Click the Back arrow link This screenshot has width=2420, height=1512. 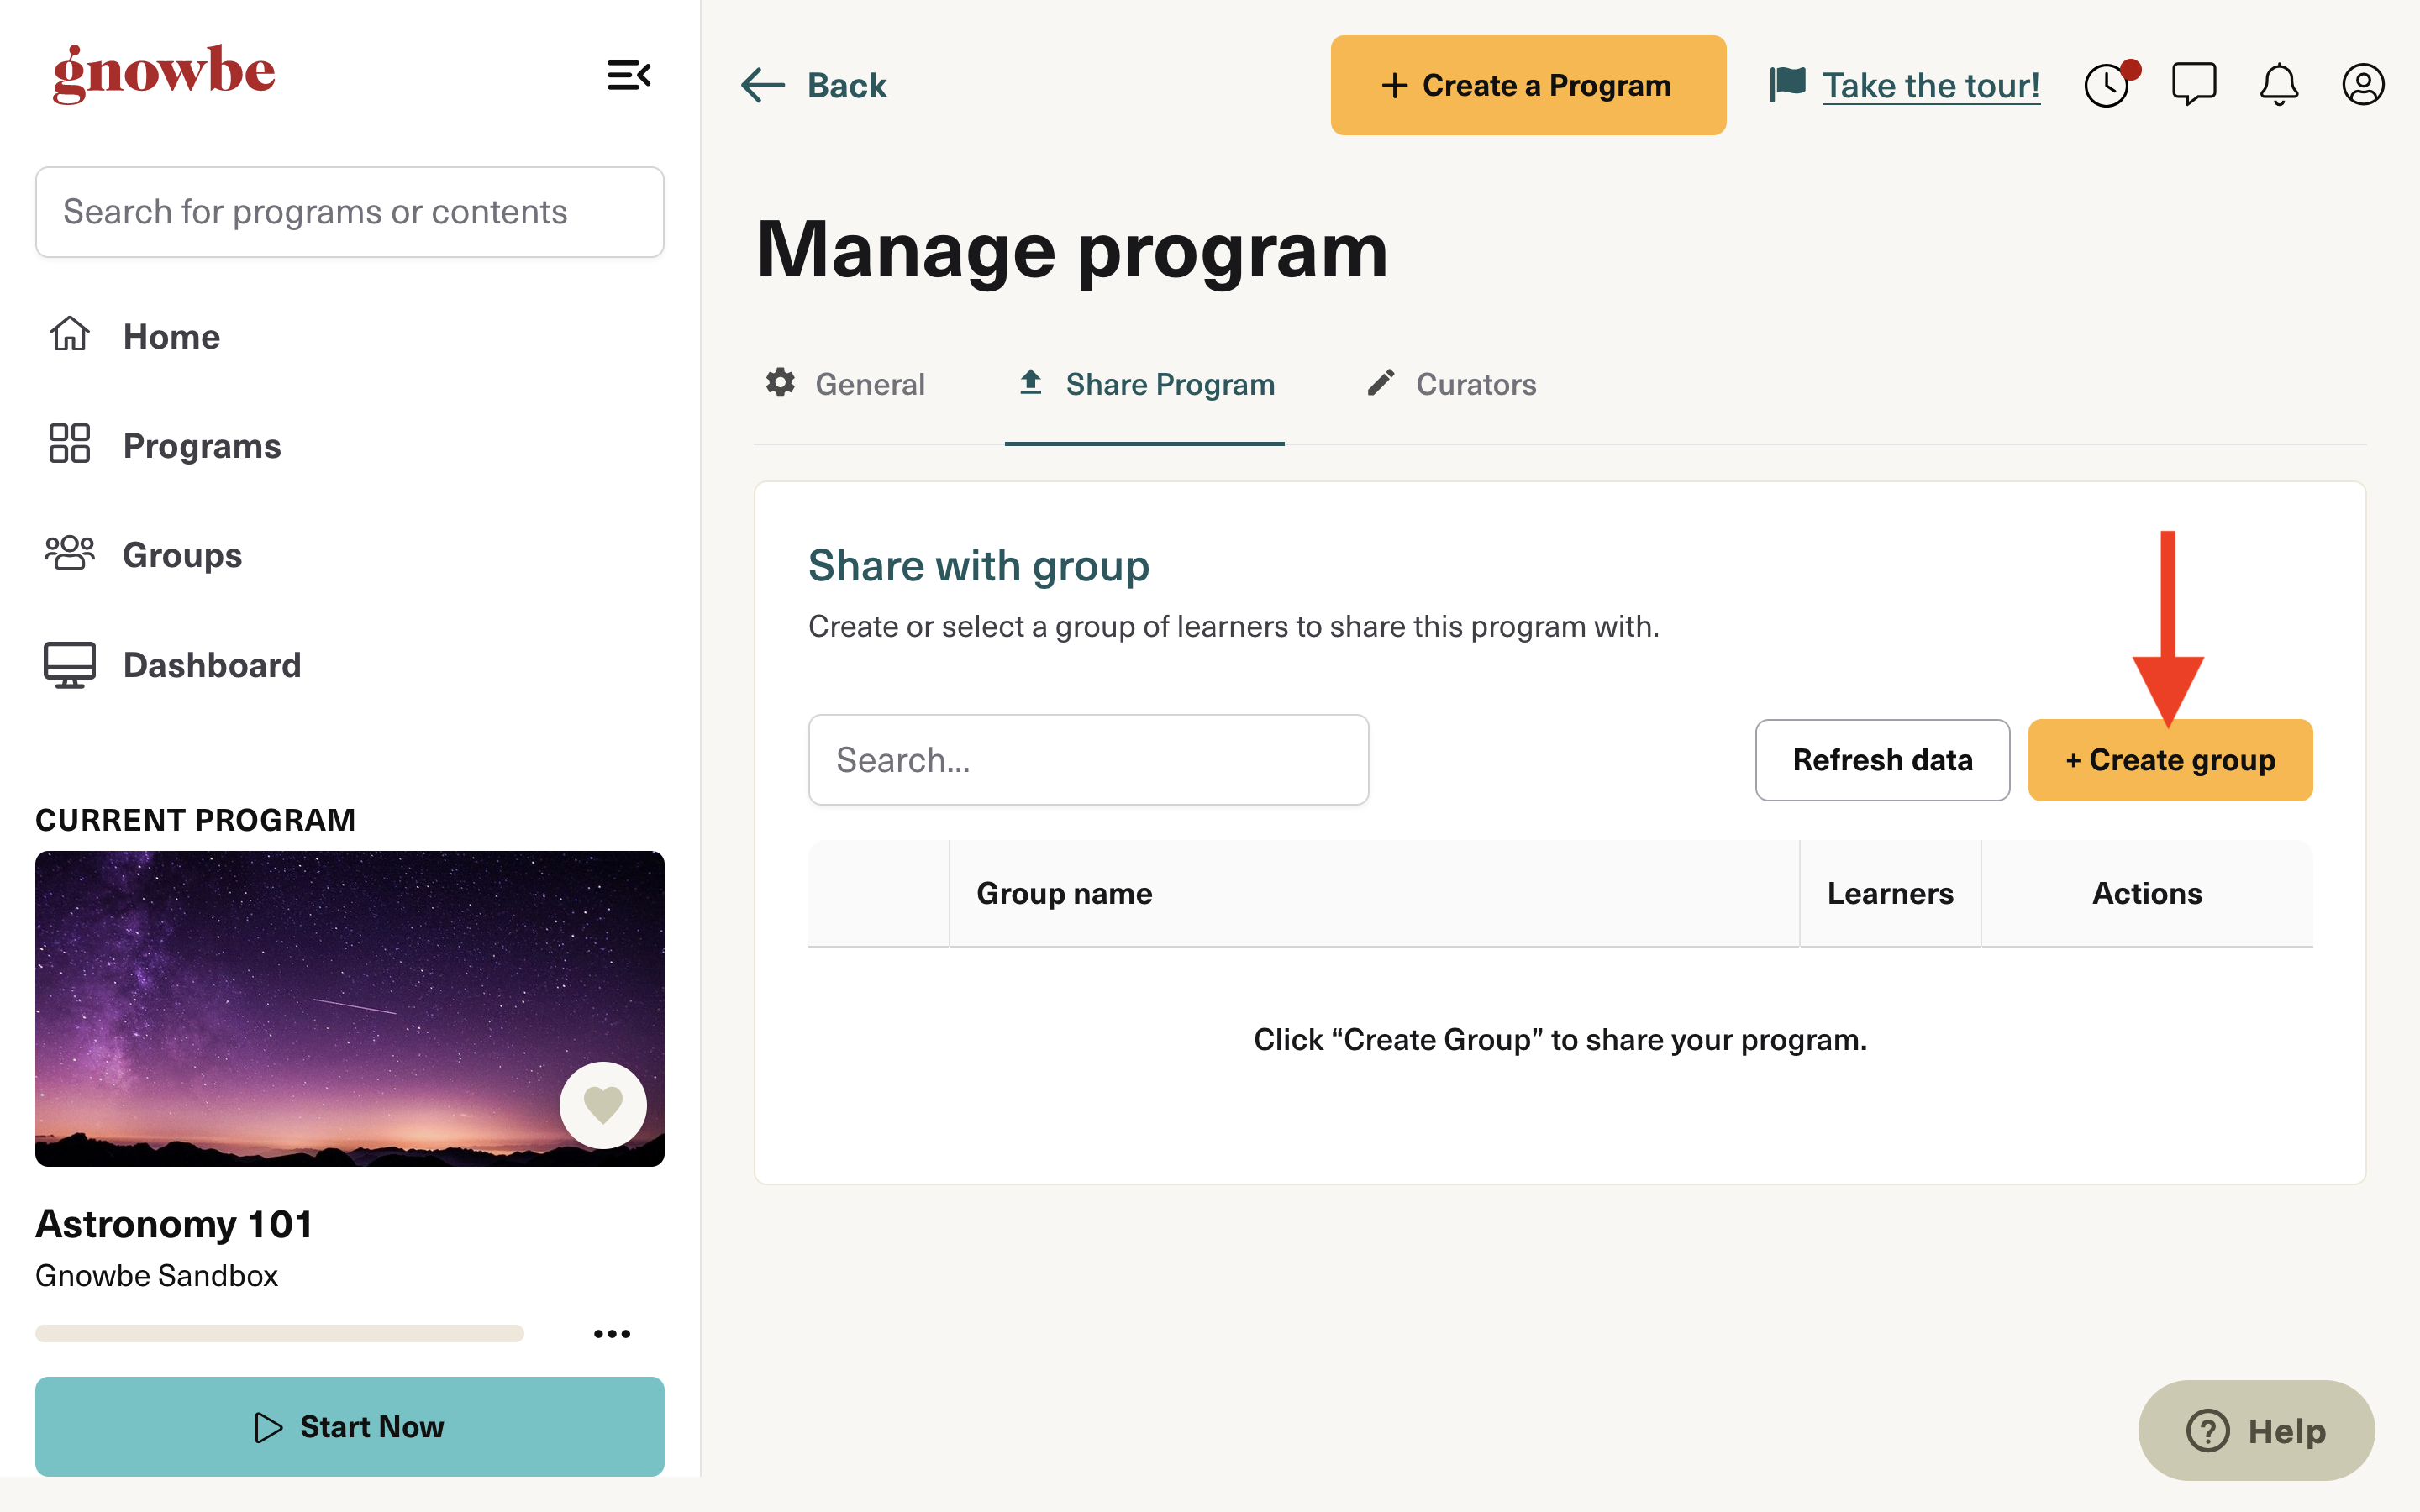(813, 85)
